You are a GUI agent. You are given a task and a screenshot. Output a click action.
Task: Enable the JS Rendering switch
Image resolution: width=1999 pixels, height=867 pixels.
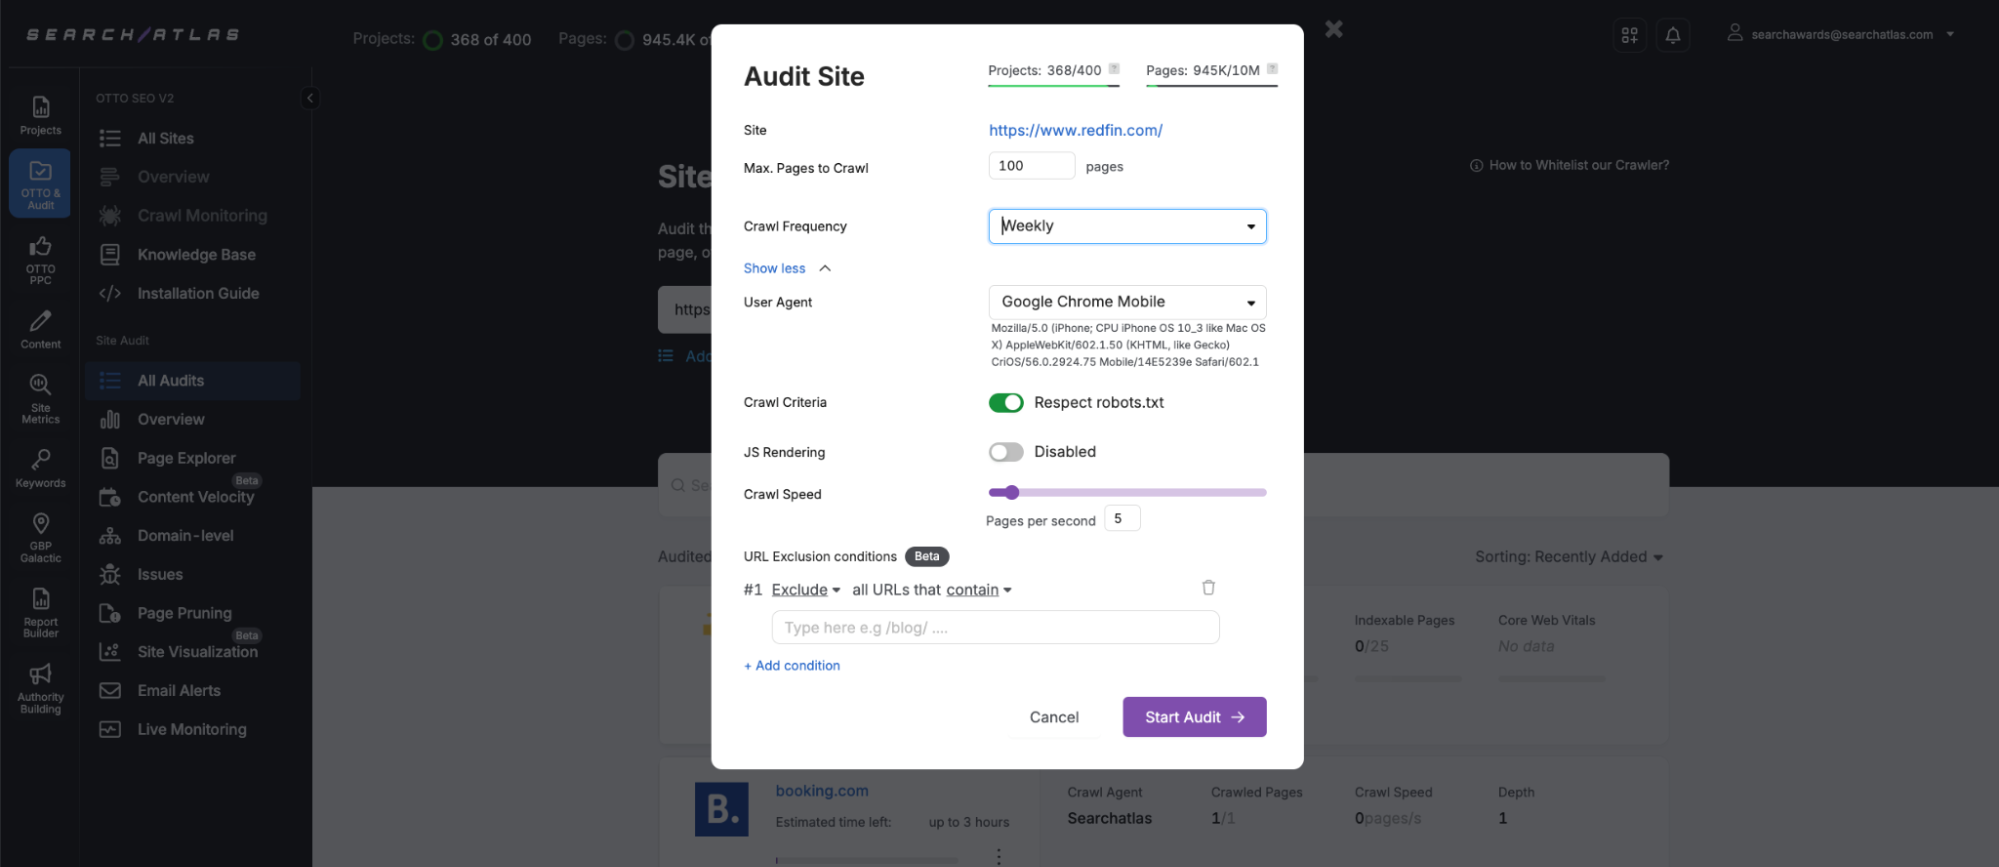[x=1006, y=452]
